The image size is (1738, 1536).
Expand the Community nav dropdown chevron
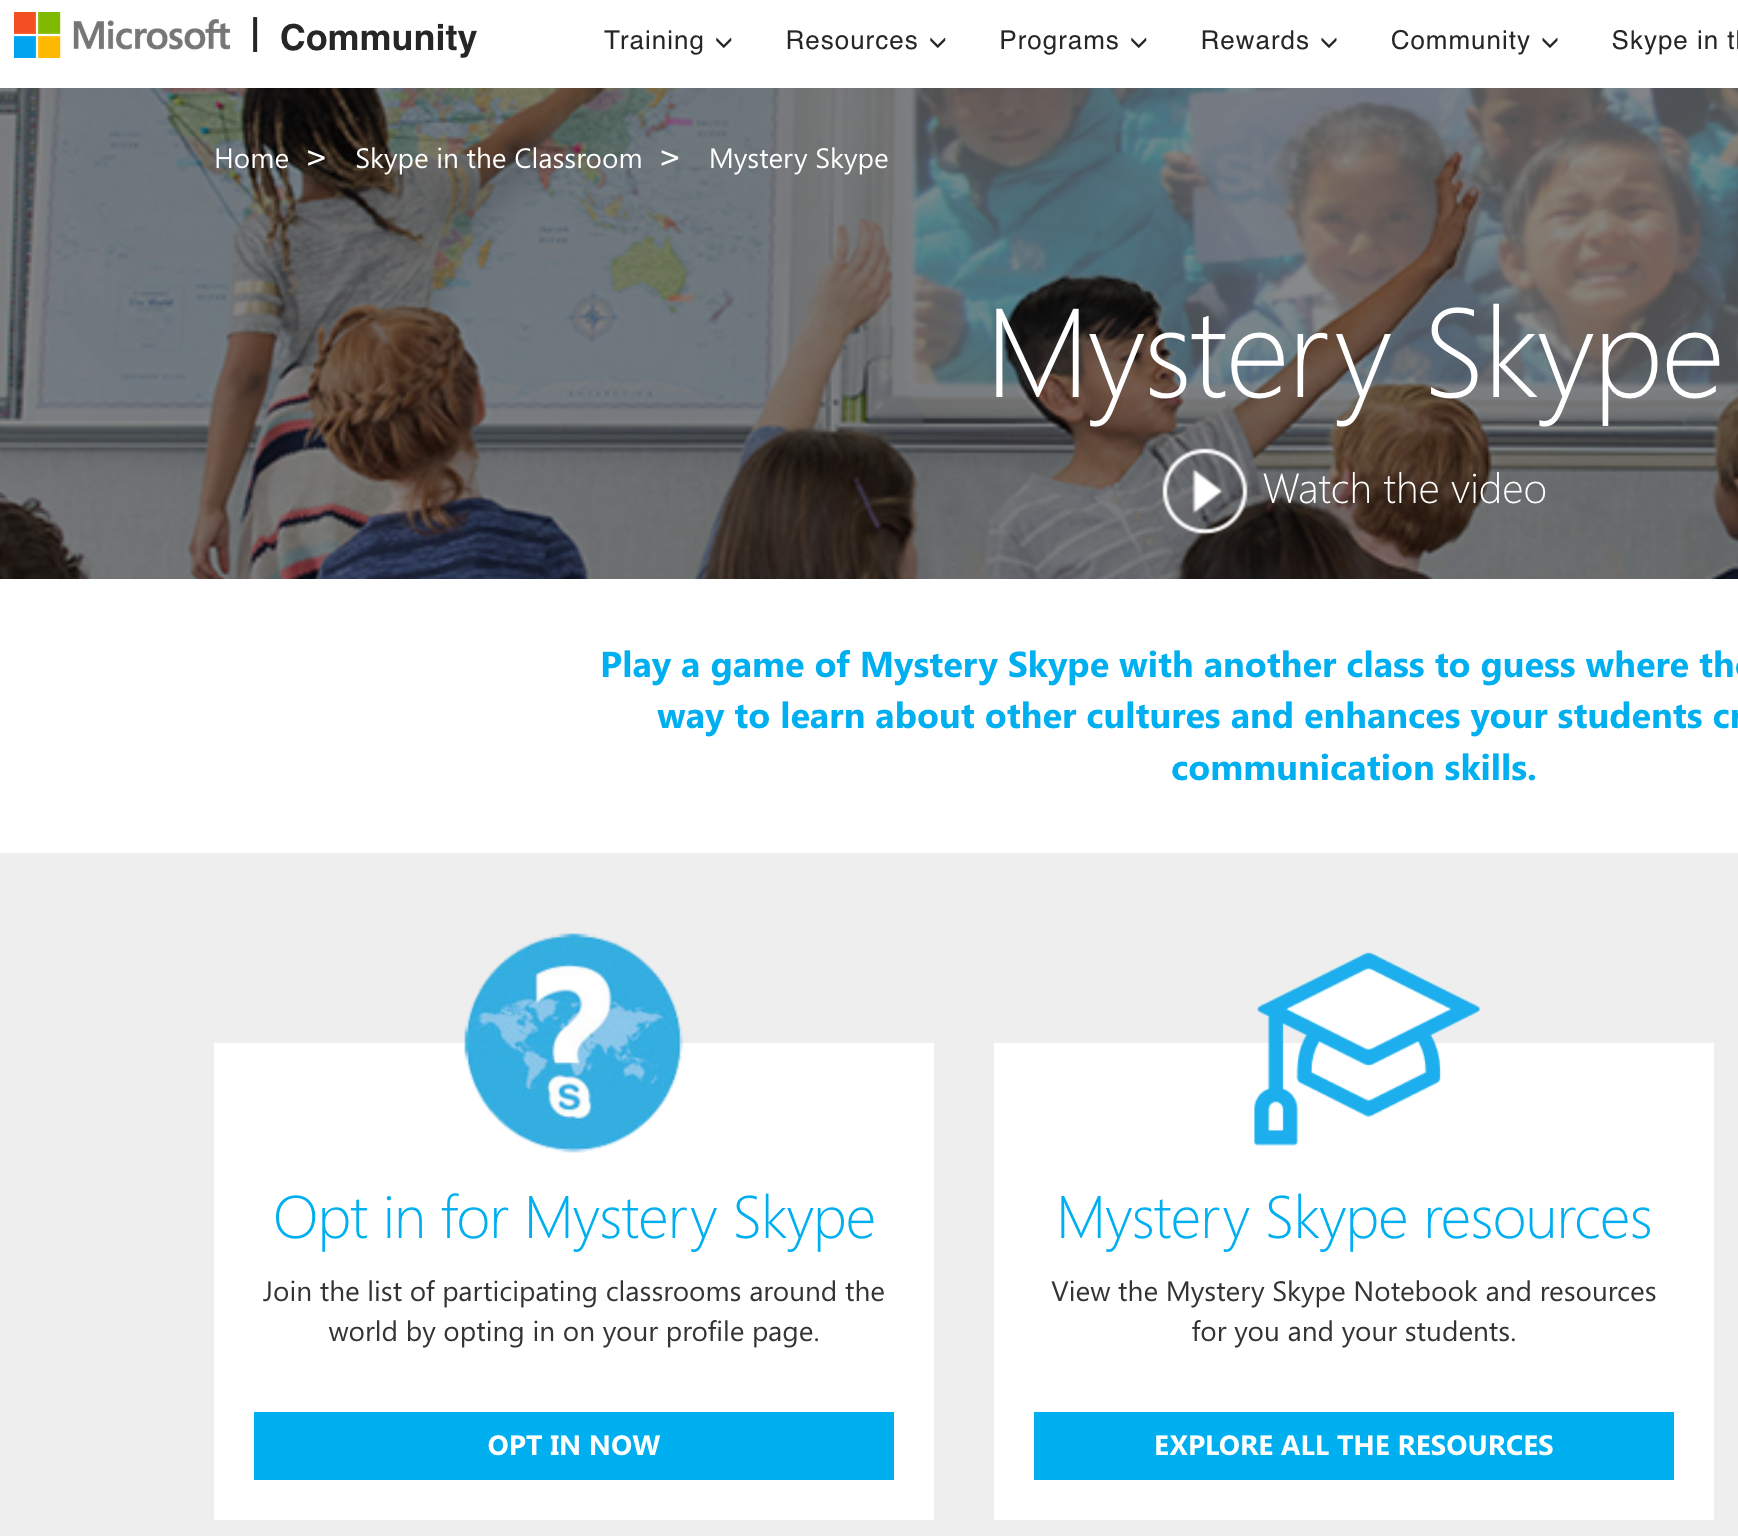click(1550, 42)
